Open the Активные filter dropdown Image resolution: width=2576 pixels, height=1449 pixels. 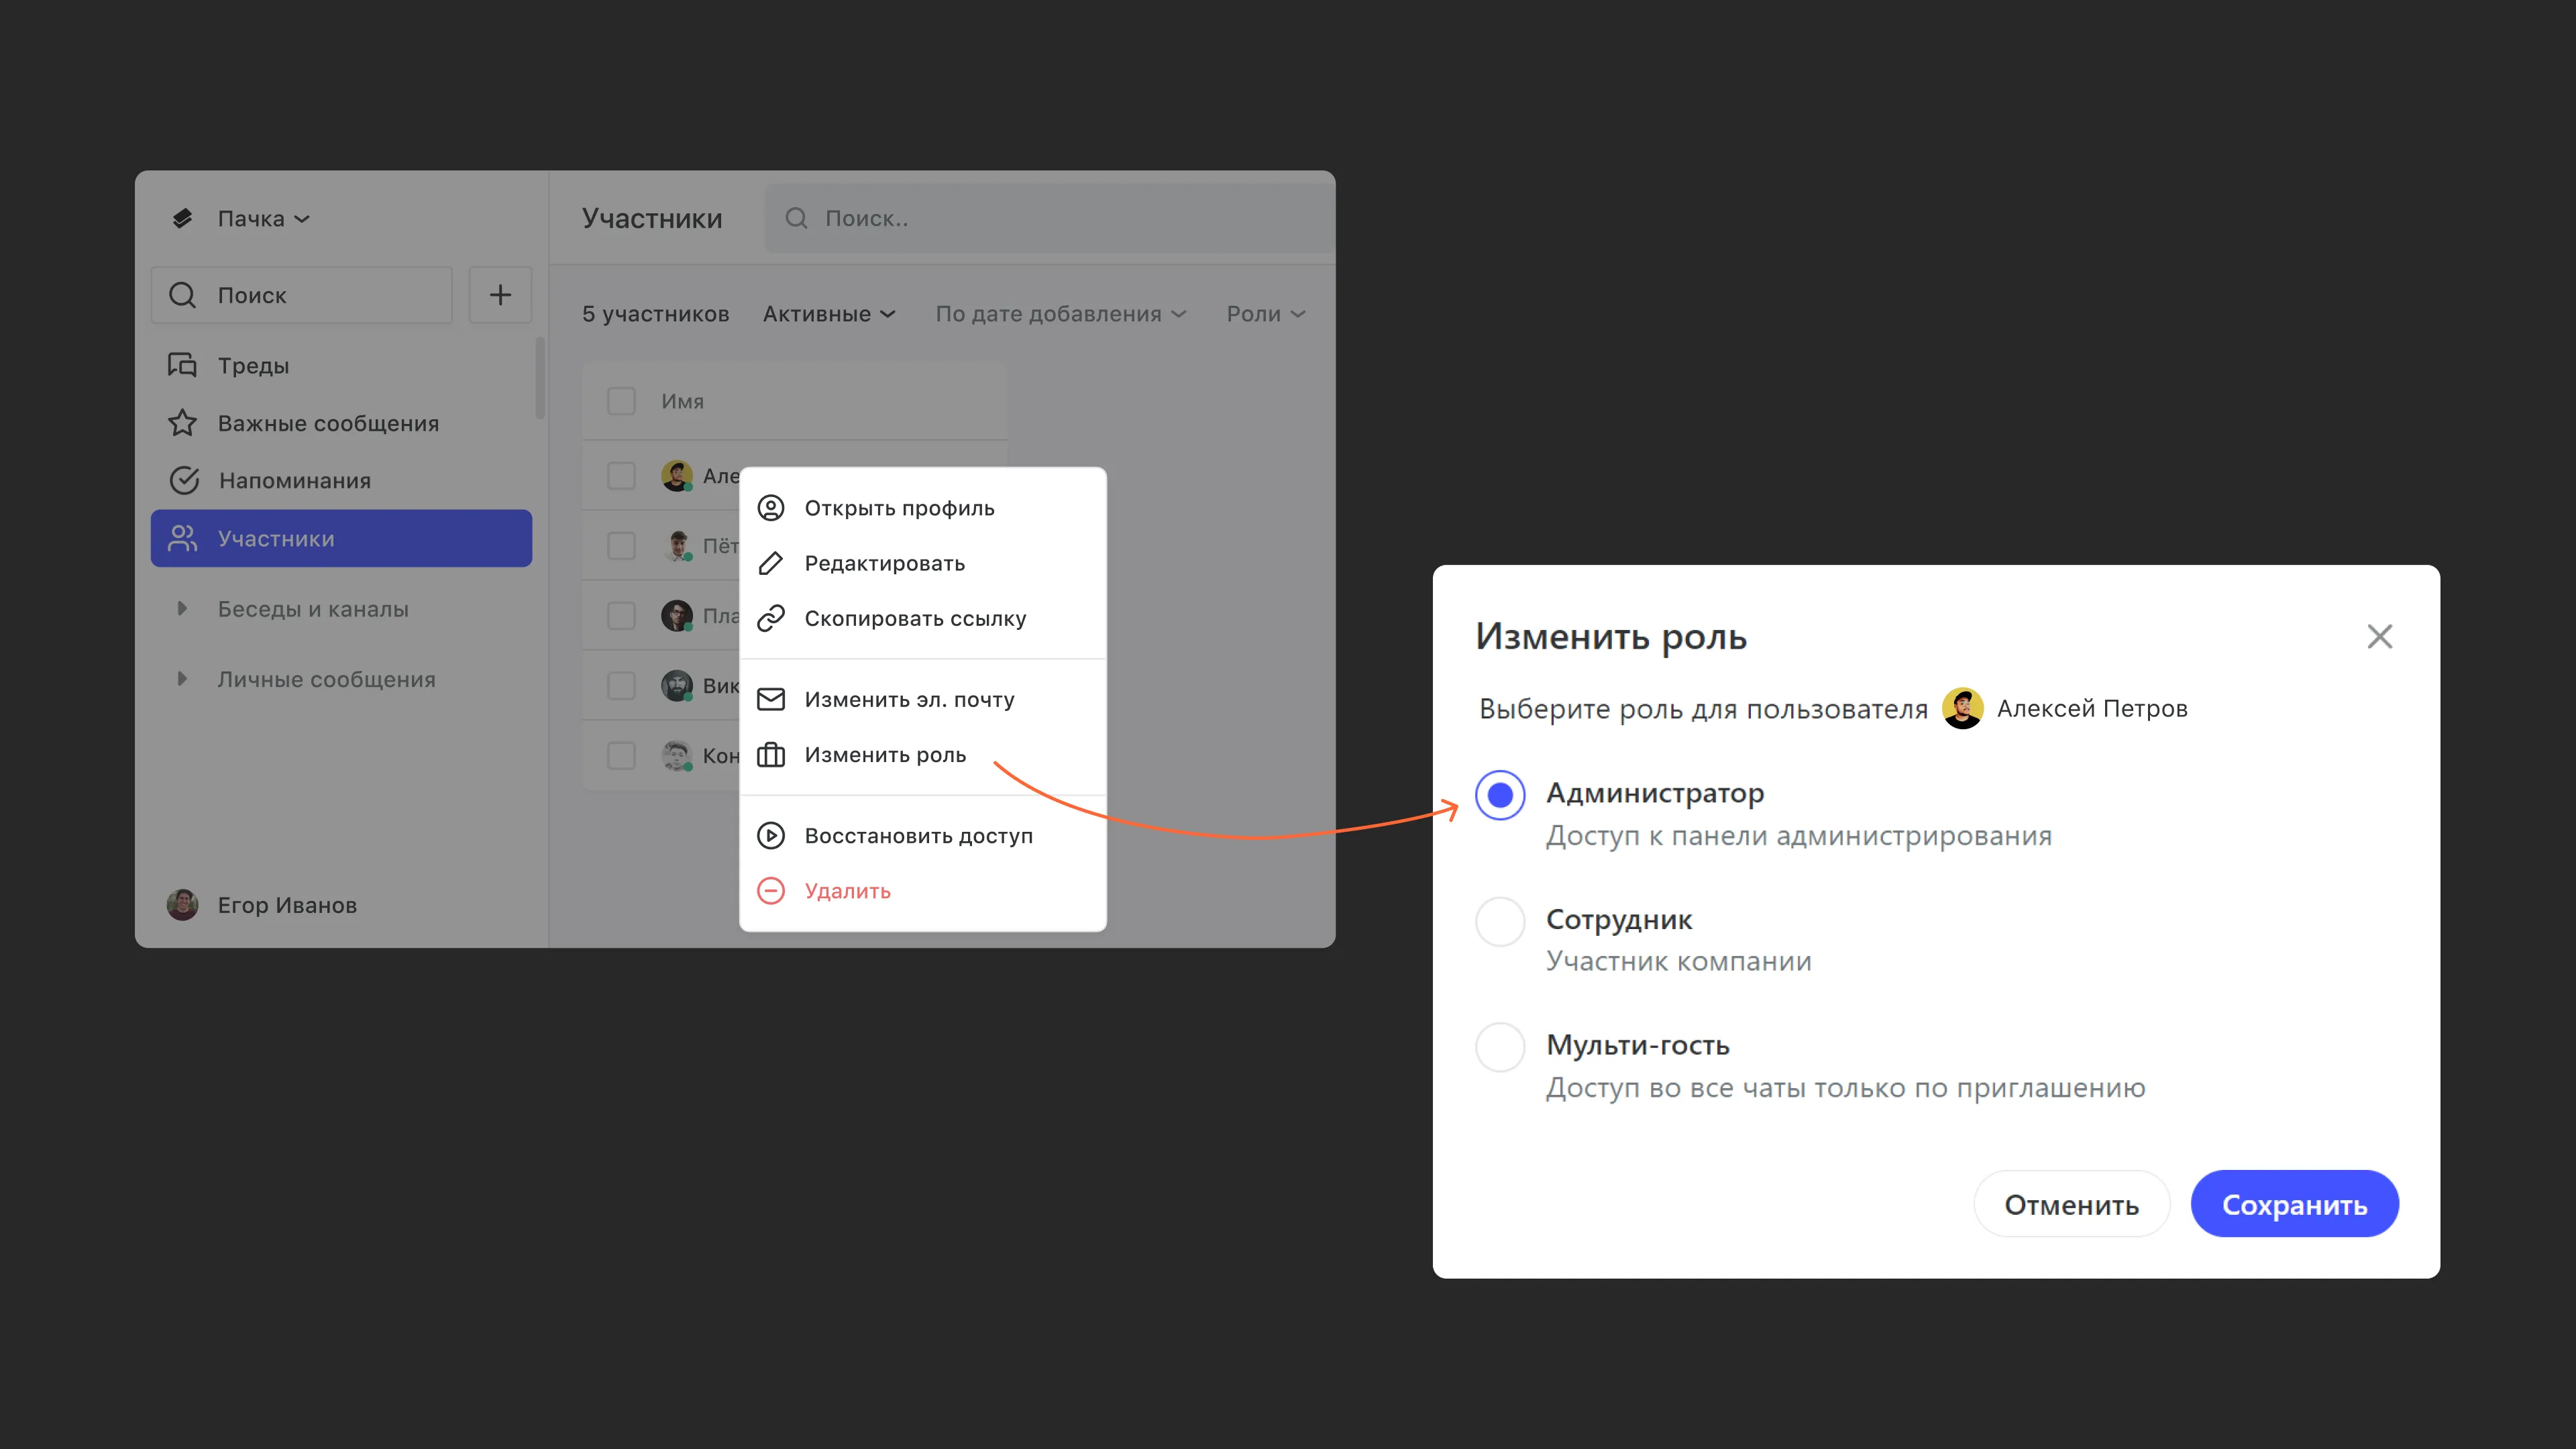828,314
